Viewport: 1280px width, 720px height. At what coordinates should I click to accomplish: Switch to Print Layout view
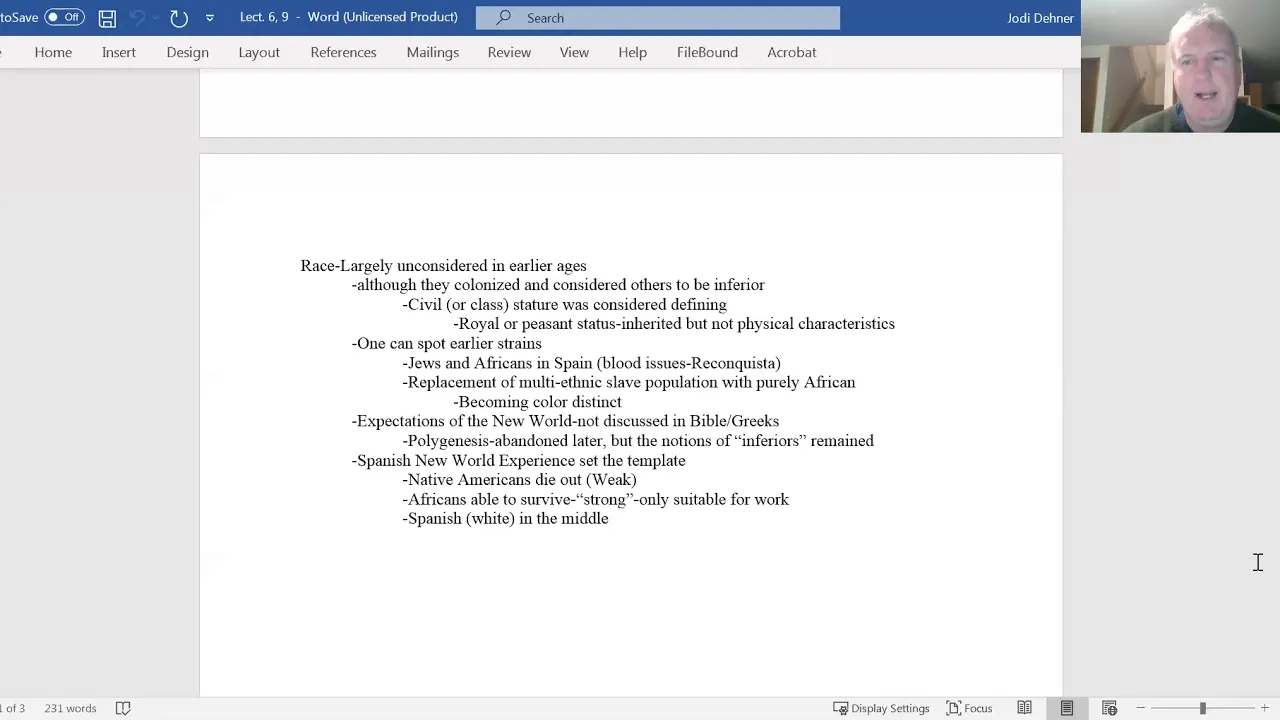click(x=1067, y=708)
